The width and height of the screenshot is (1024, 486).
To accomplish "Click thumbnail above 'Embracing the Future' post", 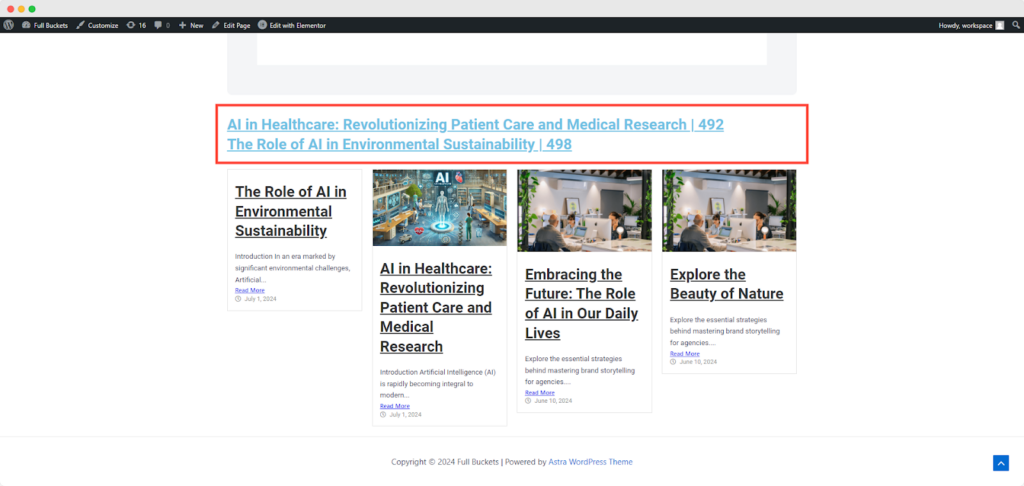I will (584, 210).
